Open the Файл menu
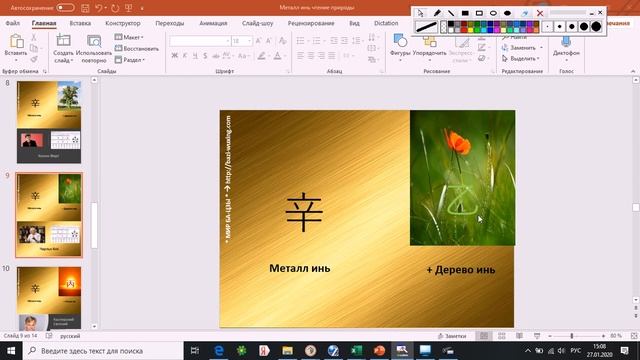 click(13, 23)
